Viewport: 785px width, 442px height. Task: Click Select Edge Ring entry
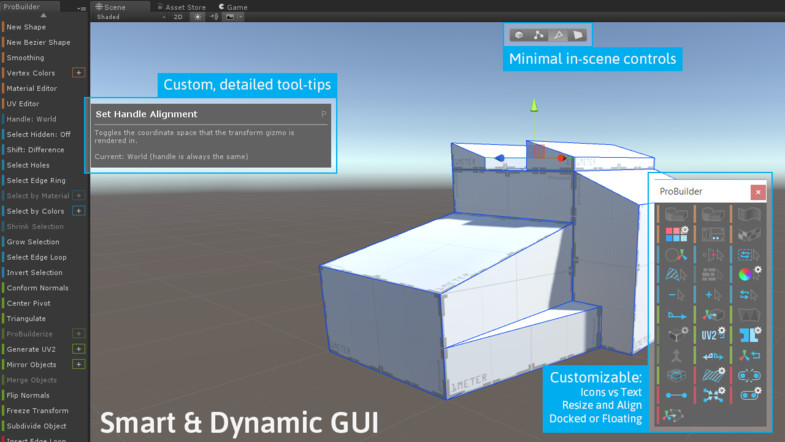pos(36,180)
